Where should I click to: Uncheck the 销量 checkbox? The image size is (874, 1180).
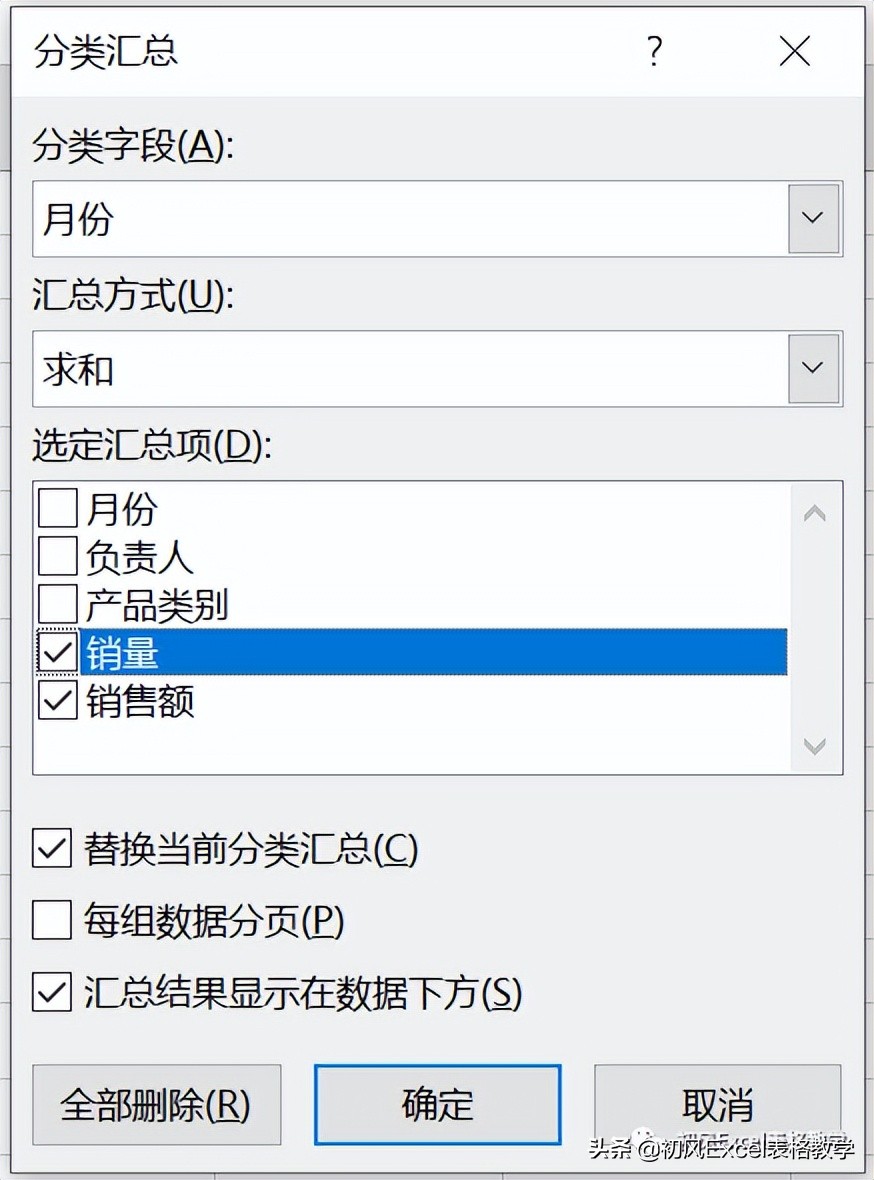click(58, 652)
